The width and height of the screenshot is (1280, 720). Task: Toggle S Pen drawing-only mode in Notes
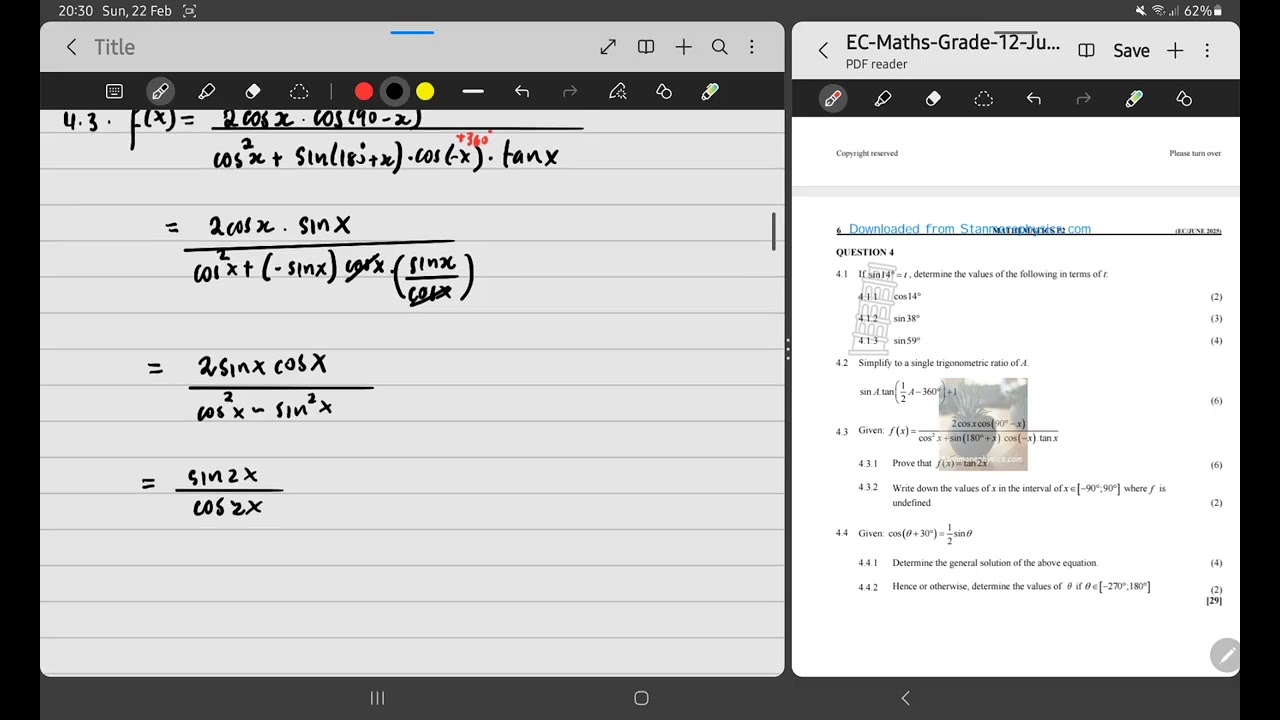pyautogui.click(x=710, y=91)
